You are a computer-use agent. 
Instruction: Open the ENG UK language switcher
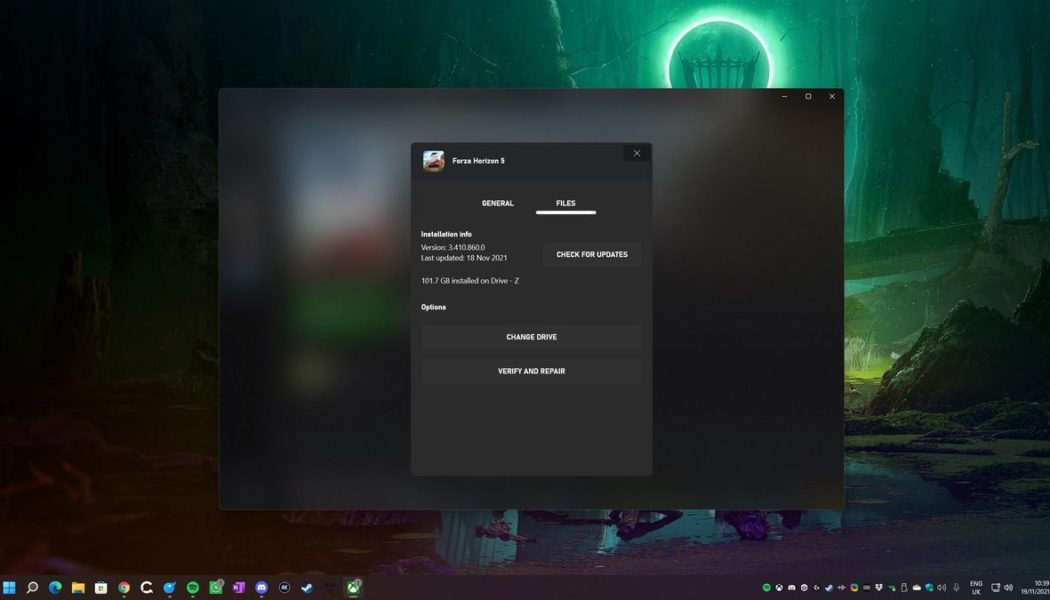click(x=975, y=587)
